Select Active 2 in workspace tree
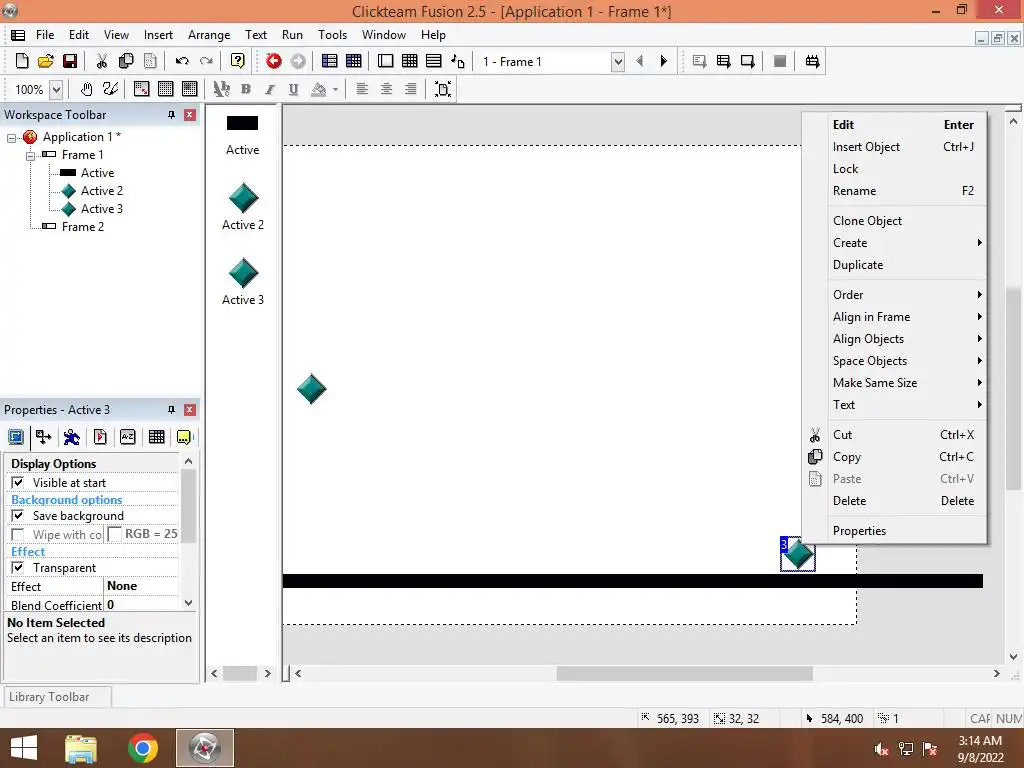This screenshot has width=1024, height=768. [x=101, y=191]
